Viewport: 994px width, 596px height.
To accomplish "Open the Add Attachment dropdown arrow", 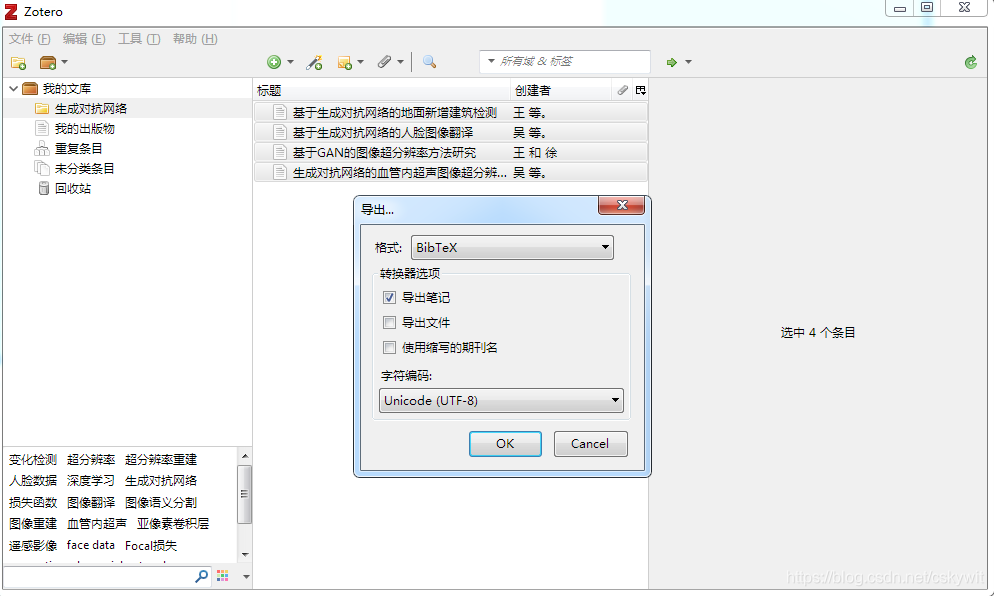I will (x=400, y=62).
